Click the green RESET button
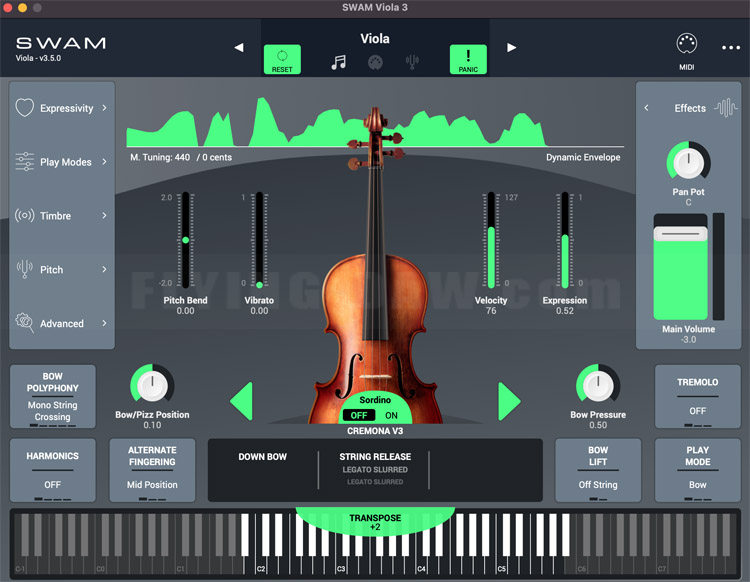This screenshot has width=750, height=582. (282, 59)
